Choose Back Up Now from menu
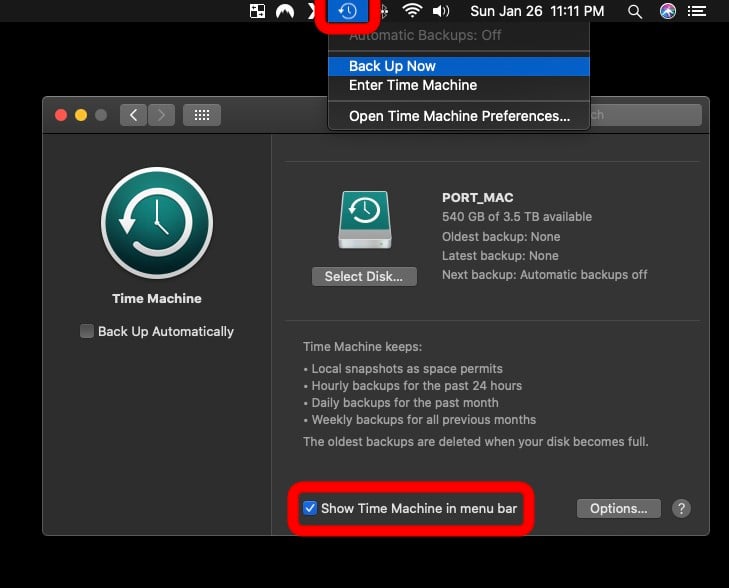The image size is (729, 588). pyautogui.click(x=459, y=66)
